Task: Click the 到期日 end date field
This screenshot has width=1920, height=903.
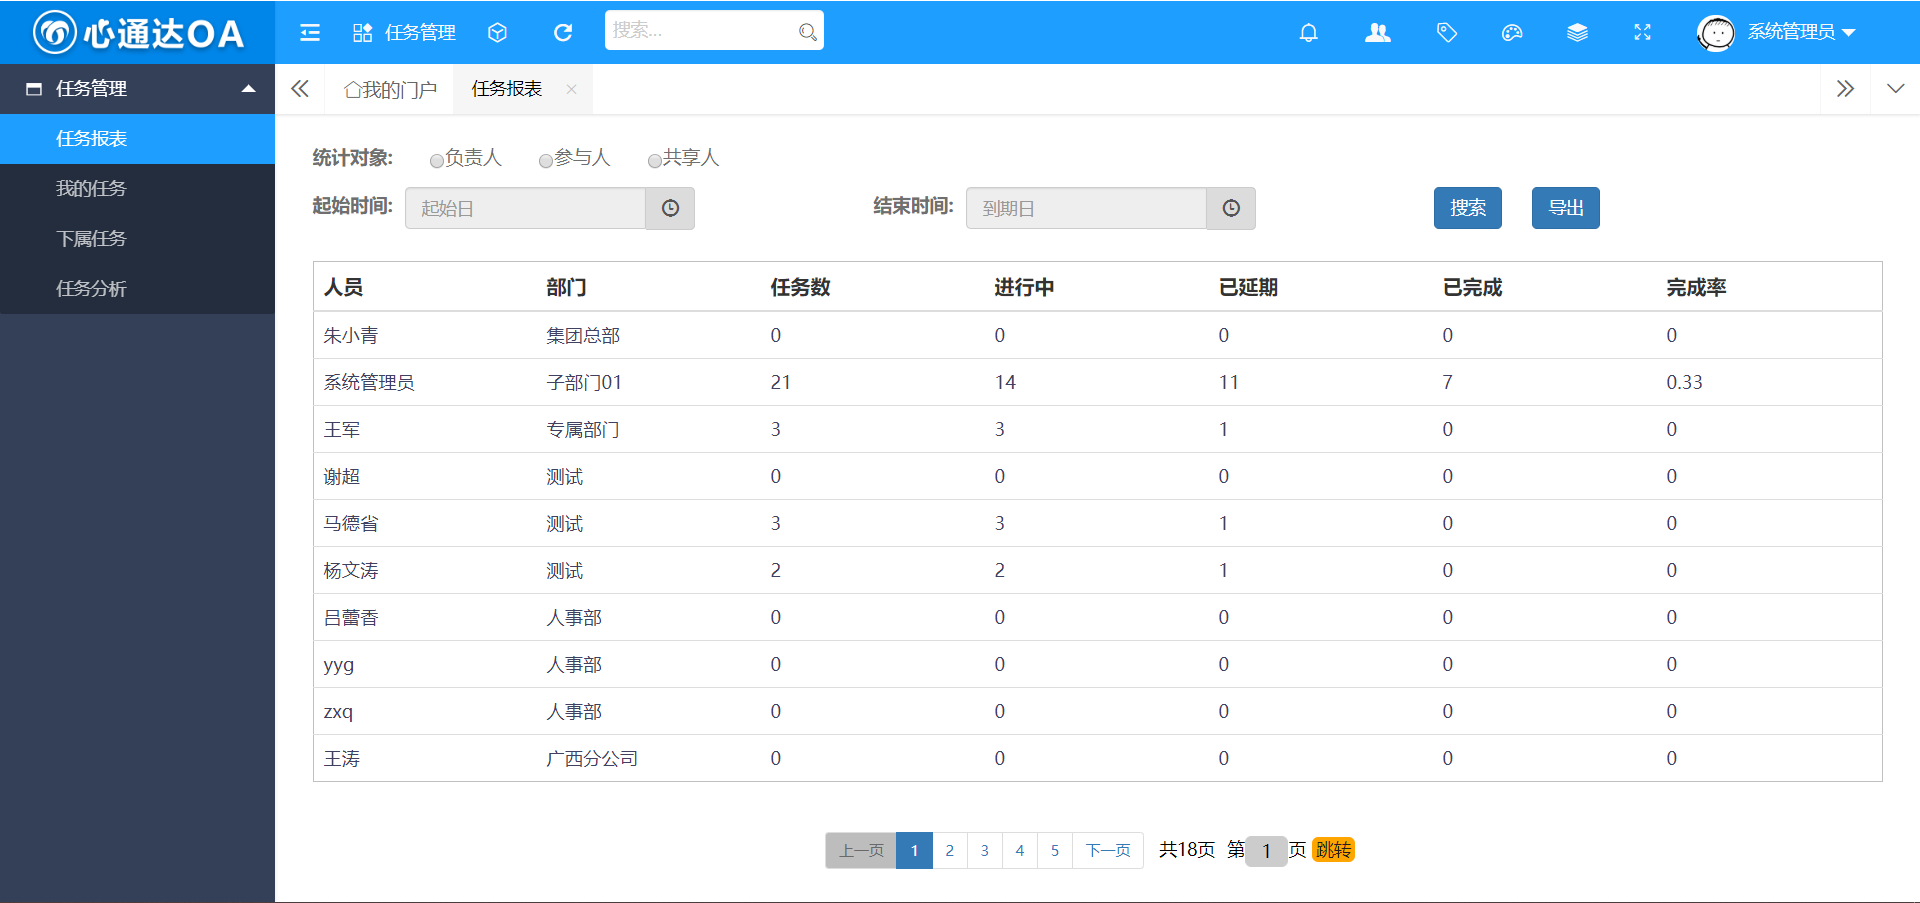Action: 1086,208
